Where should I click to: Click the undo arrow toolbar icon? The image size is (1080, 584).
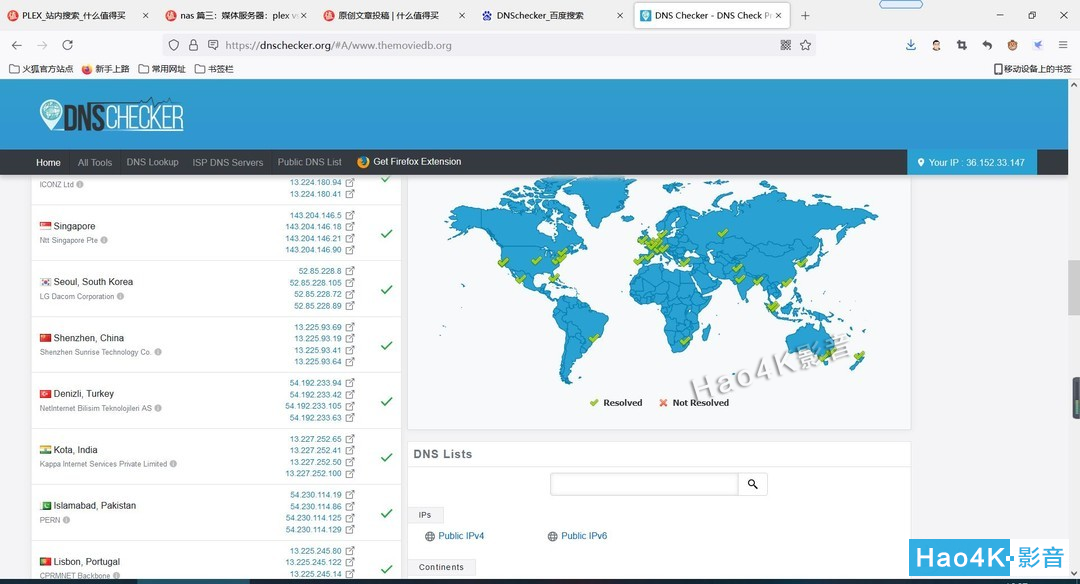(987, 45)
